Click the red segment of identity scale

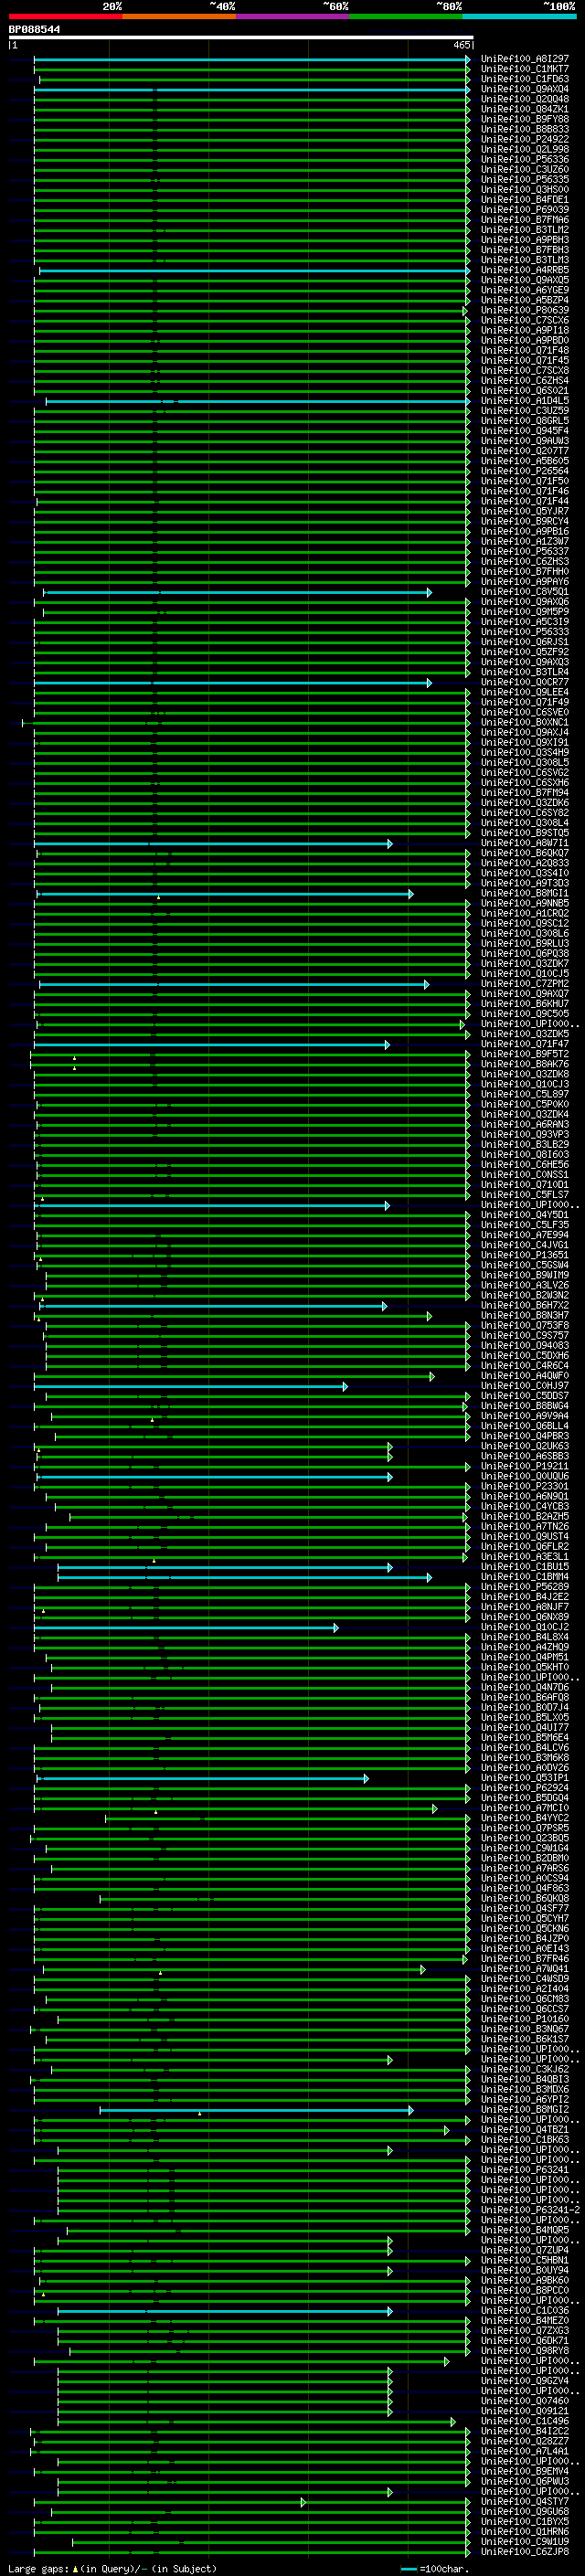point(65,16)
